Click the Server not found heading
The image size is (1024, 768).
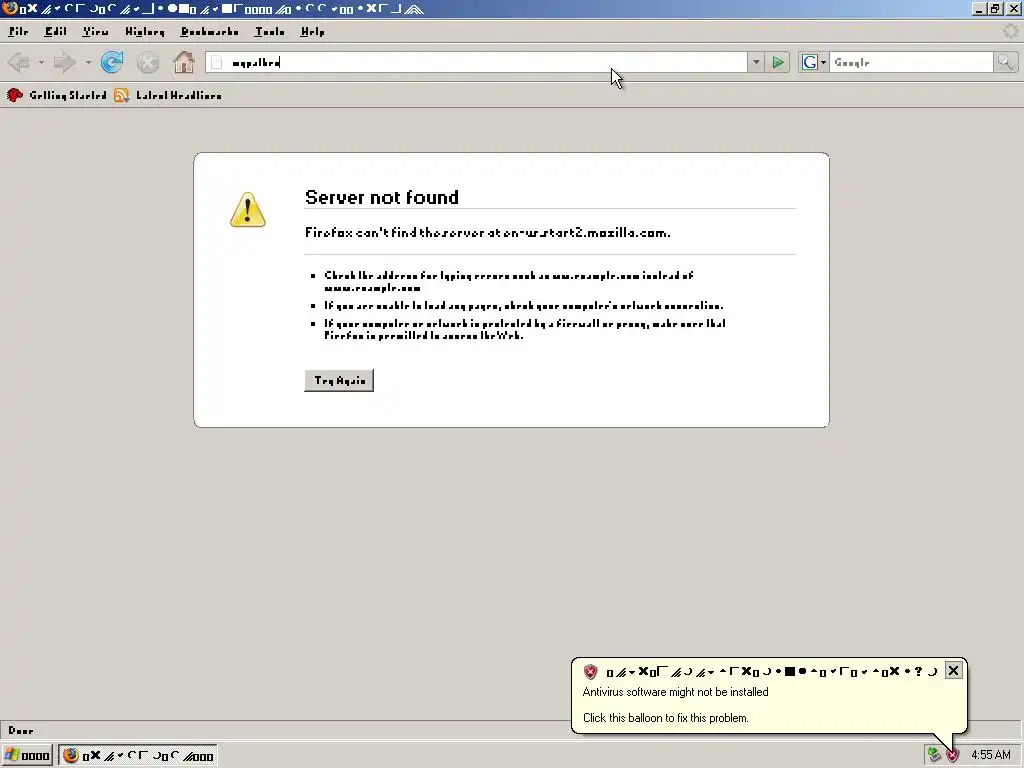[381, 197]
